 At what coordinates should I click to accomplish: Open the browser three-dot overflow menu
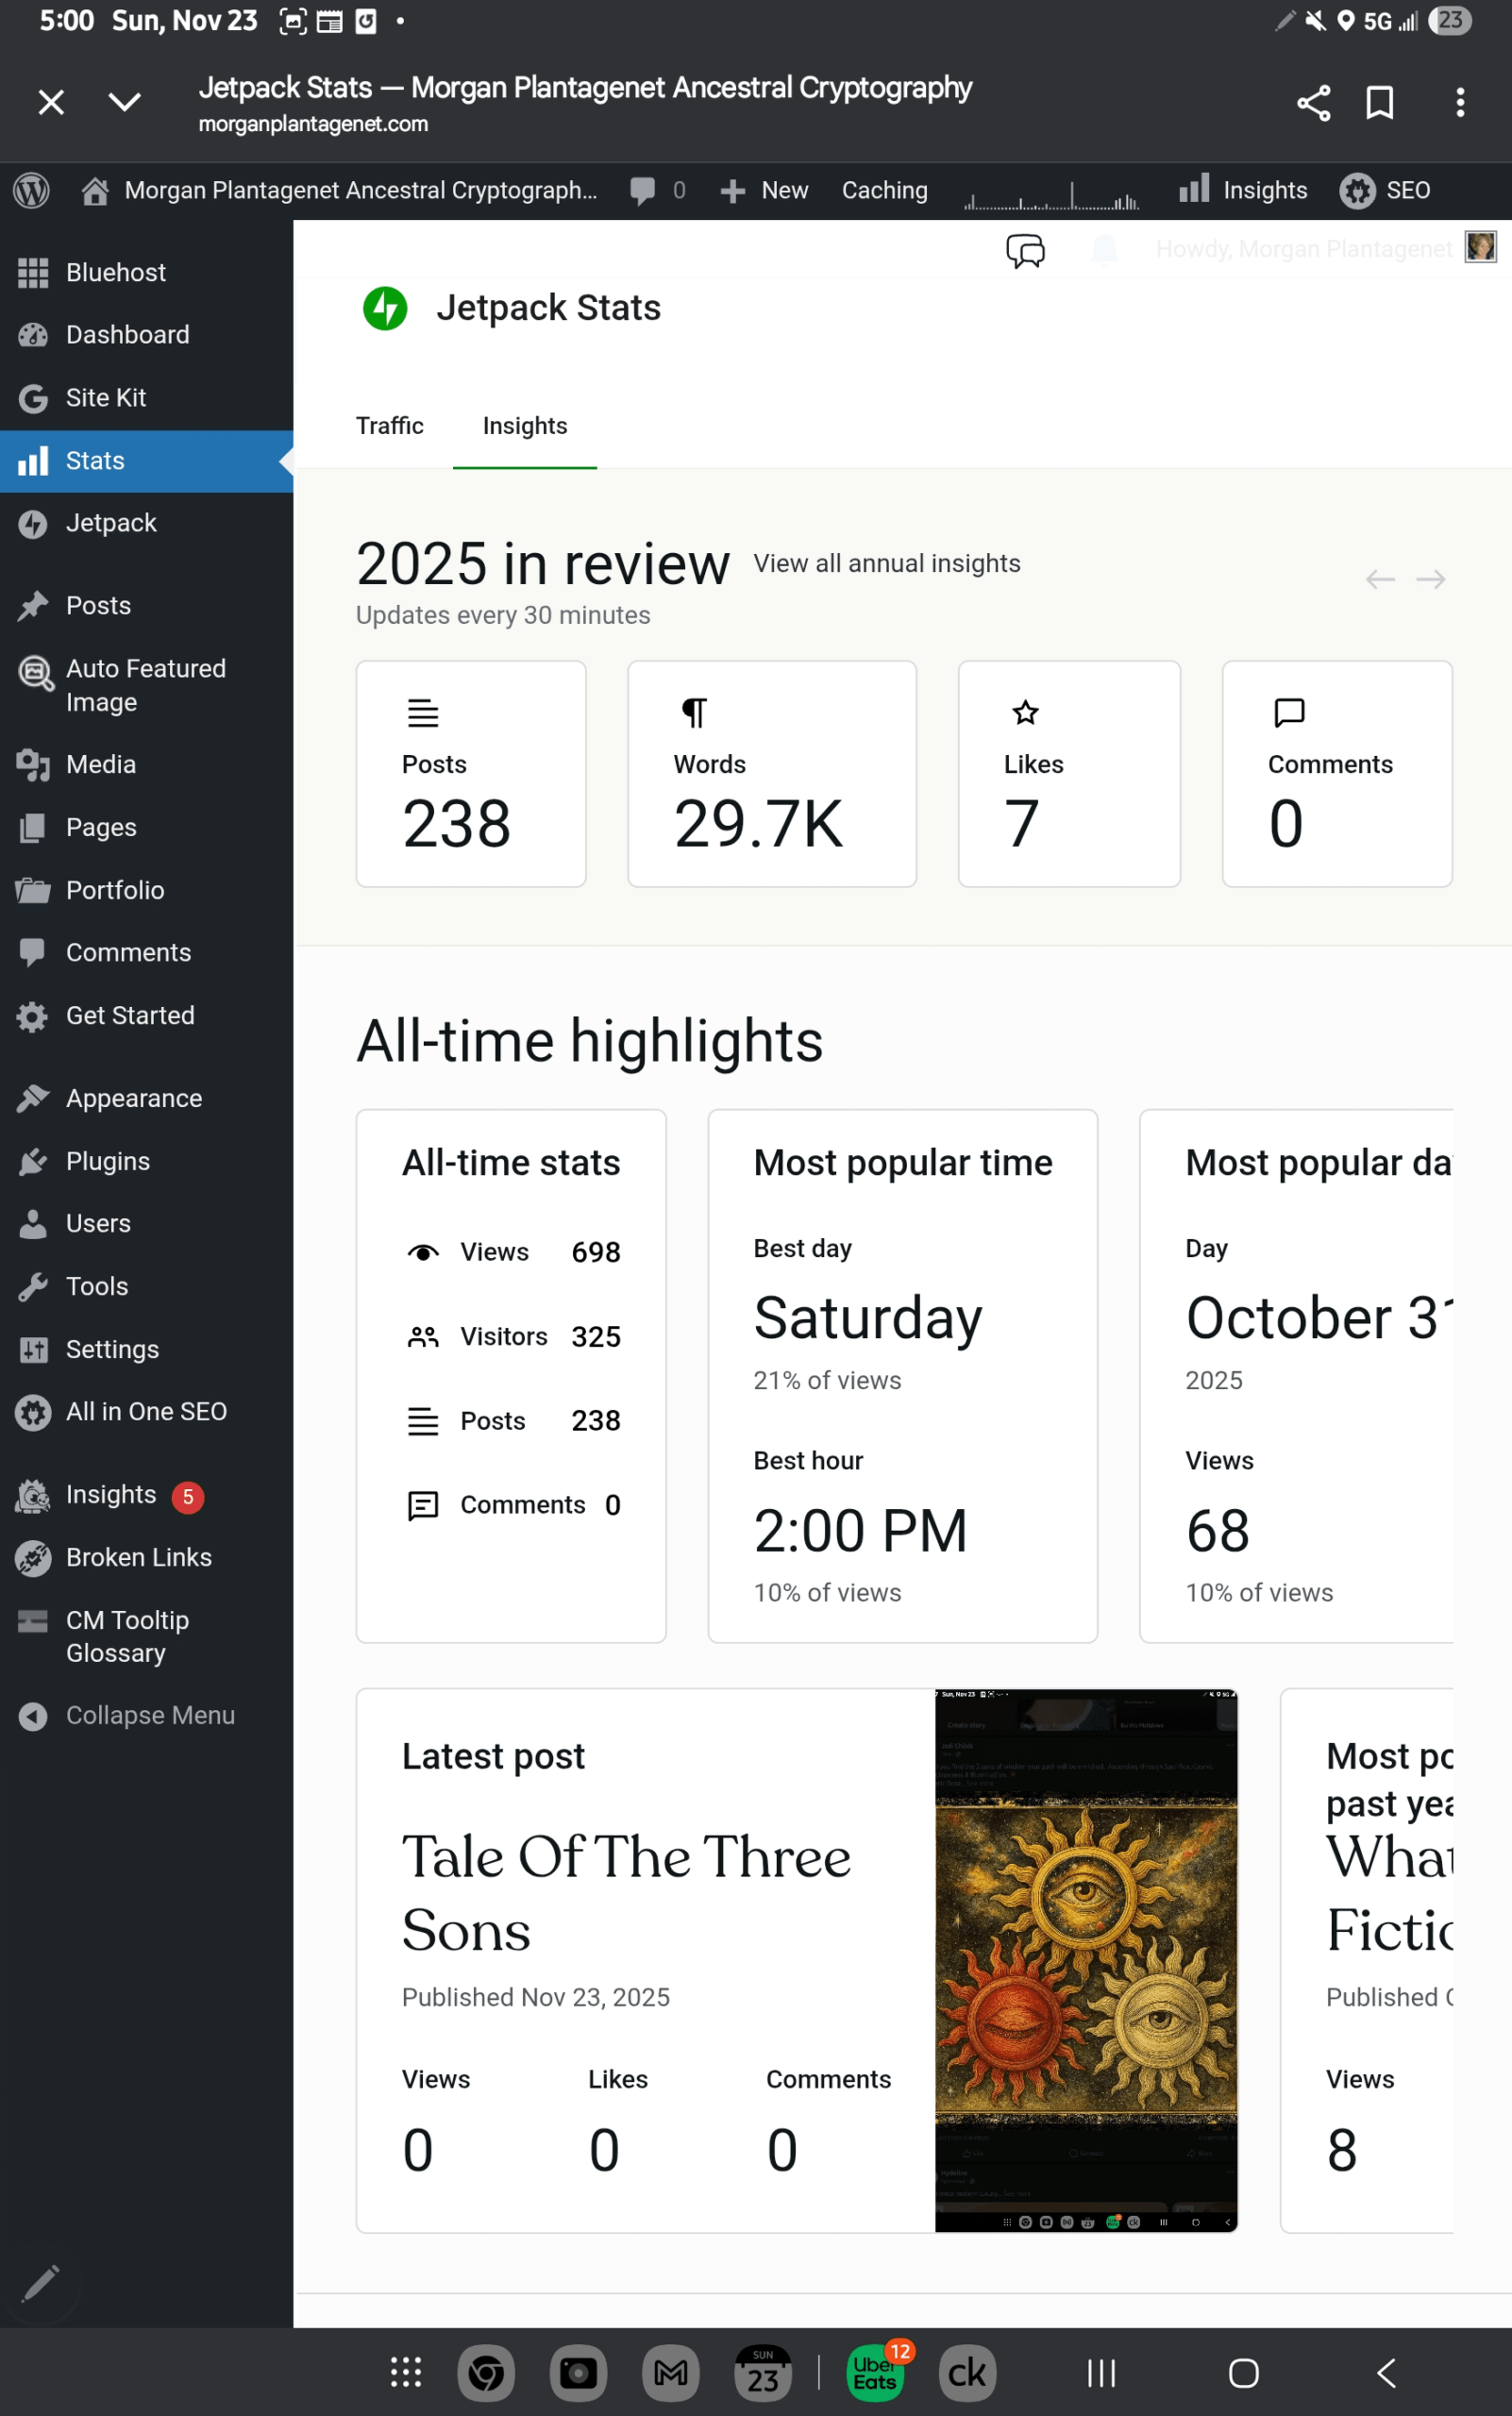[1460, 103]
